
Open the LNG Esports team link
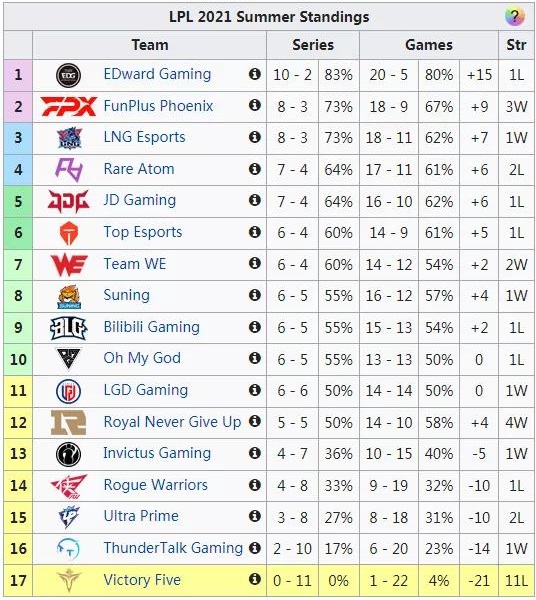pyautogui.click(x=144, y=137)
